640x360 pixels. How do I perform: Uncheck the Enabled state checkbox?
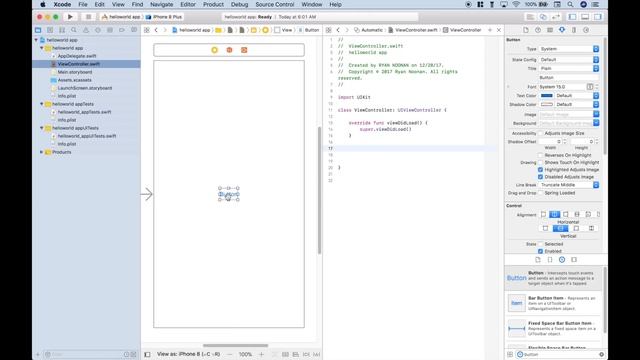[x=540, y=251]
